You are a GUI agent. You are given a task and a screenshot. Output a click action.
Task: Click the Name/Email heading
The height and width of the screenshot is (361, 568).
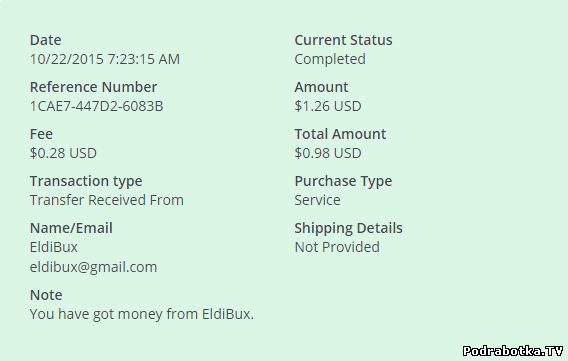click(71, 228)
